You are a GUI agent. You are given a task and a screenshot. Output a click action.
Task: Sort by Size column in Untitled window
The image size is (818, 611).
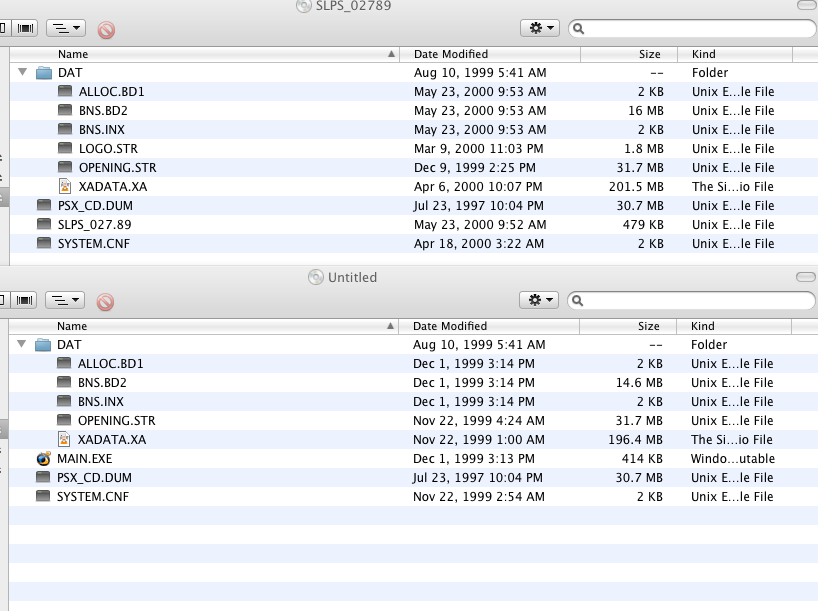point(649,326)
